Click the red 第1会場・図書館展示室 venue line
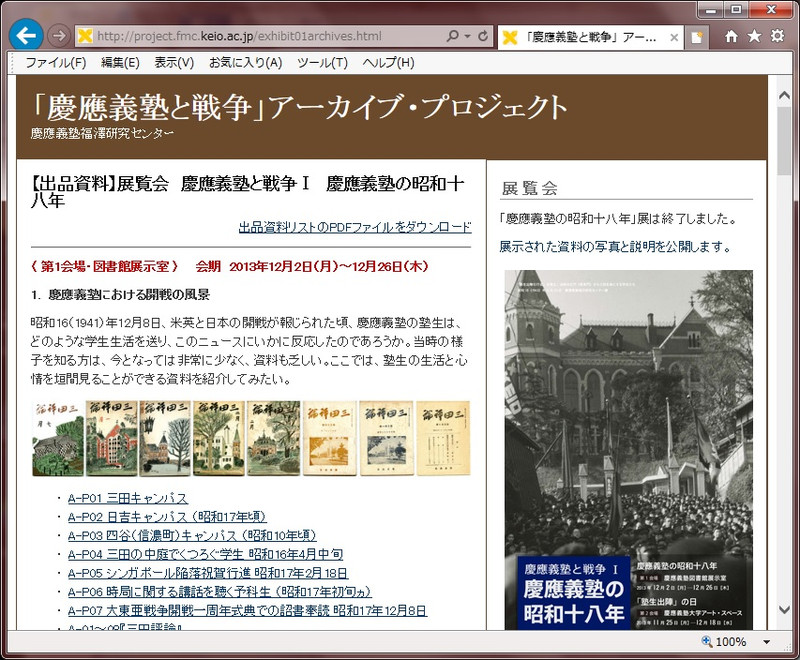 pos(229,266)
